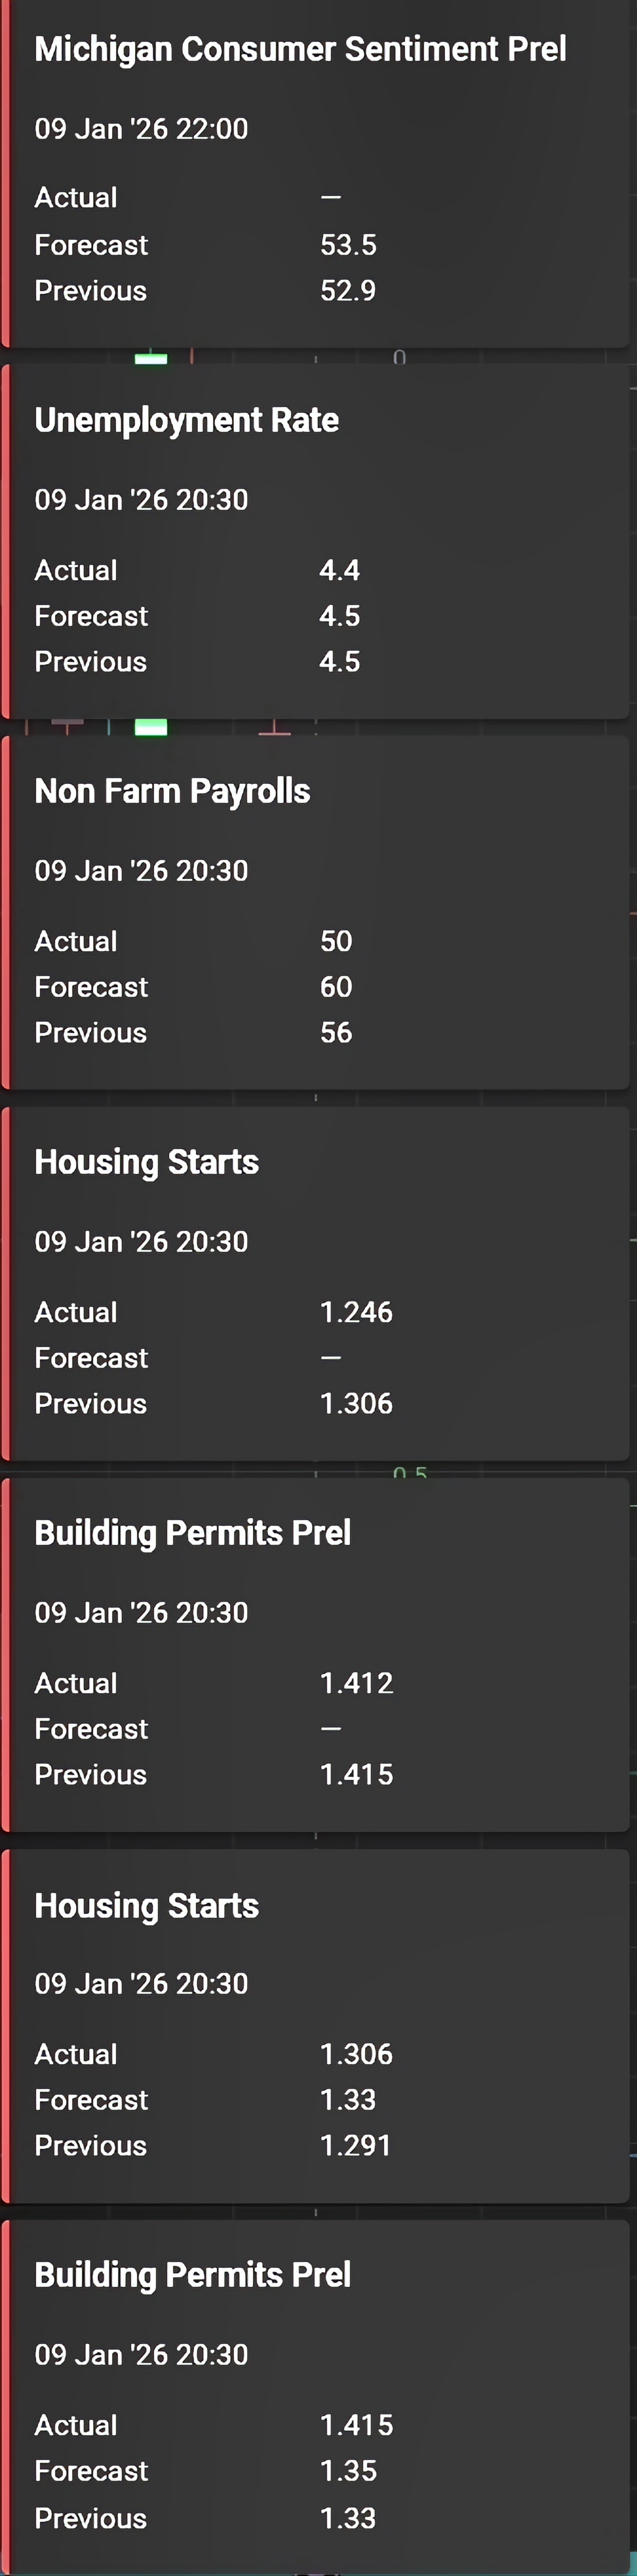This screenshot has width=637, height=2576.
Task: Click the 09 Jan '26 22:00 timestamp
Action: [x=141, y=129]
